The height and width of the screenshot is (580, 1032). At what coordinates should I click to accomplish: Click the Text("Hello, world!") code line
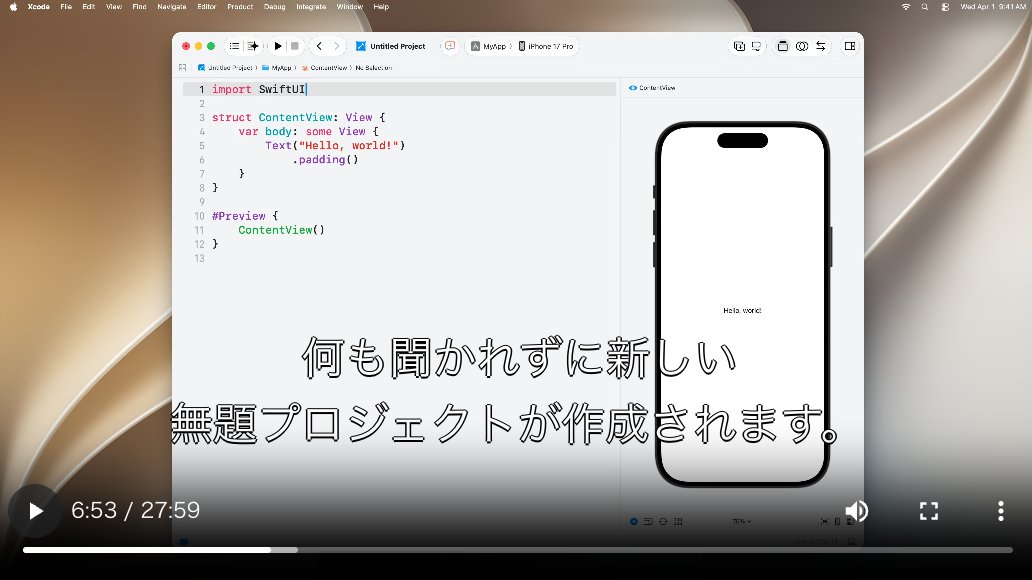[335, 145]
